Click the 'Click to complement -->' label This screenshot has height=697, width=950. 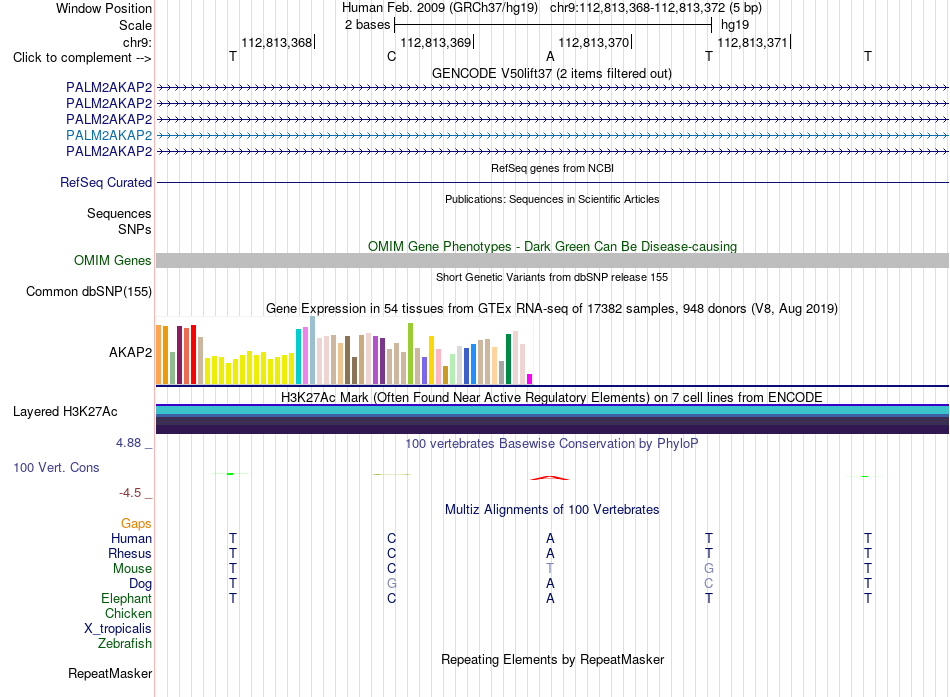(x=82, y=58)
